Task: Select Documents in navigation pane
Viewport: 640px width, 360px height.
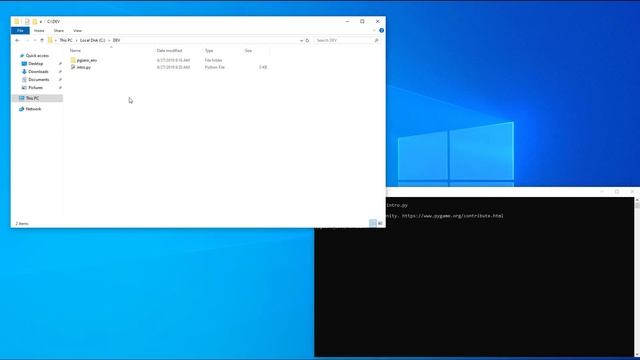Action: pyautogui.click(x=39, y=80)
